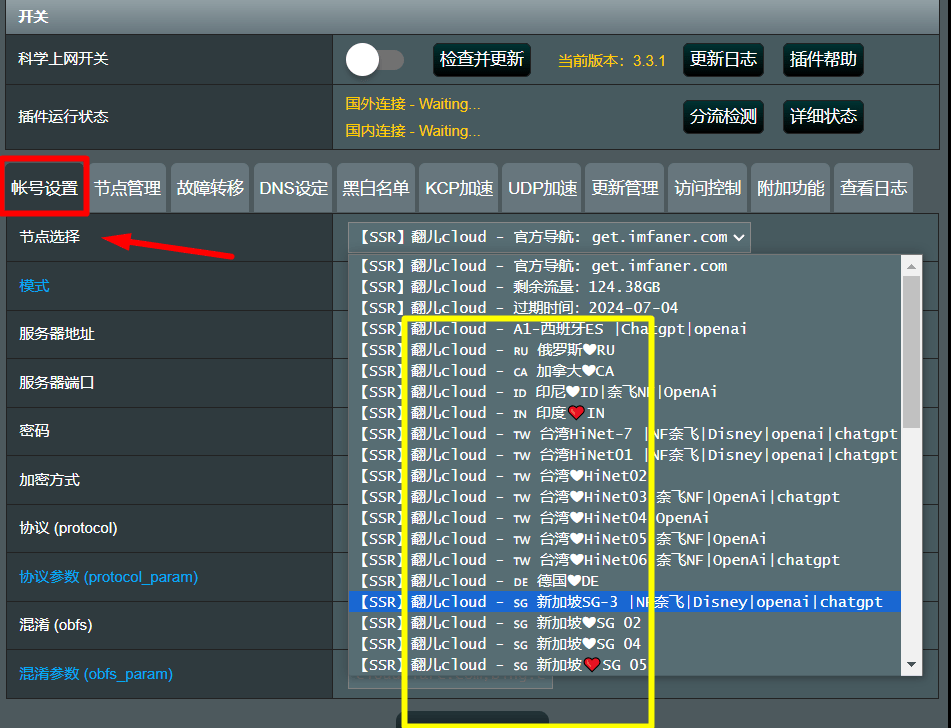Choose the 台湾 HiNet02 node
Image resolution: width=951 pixels, height=728 pixels.
click(x=625, y=476)
